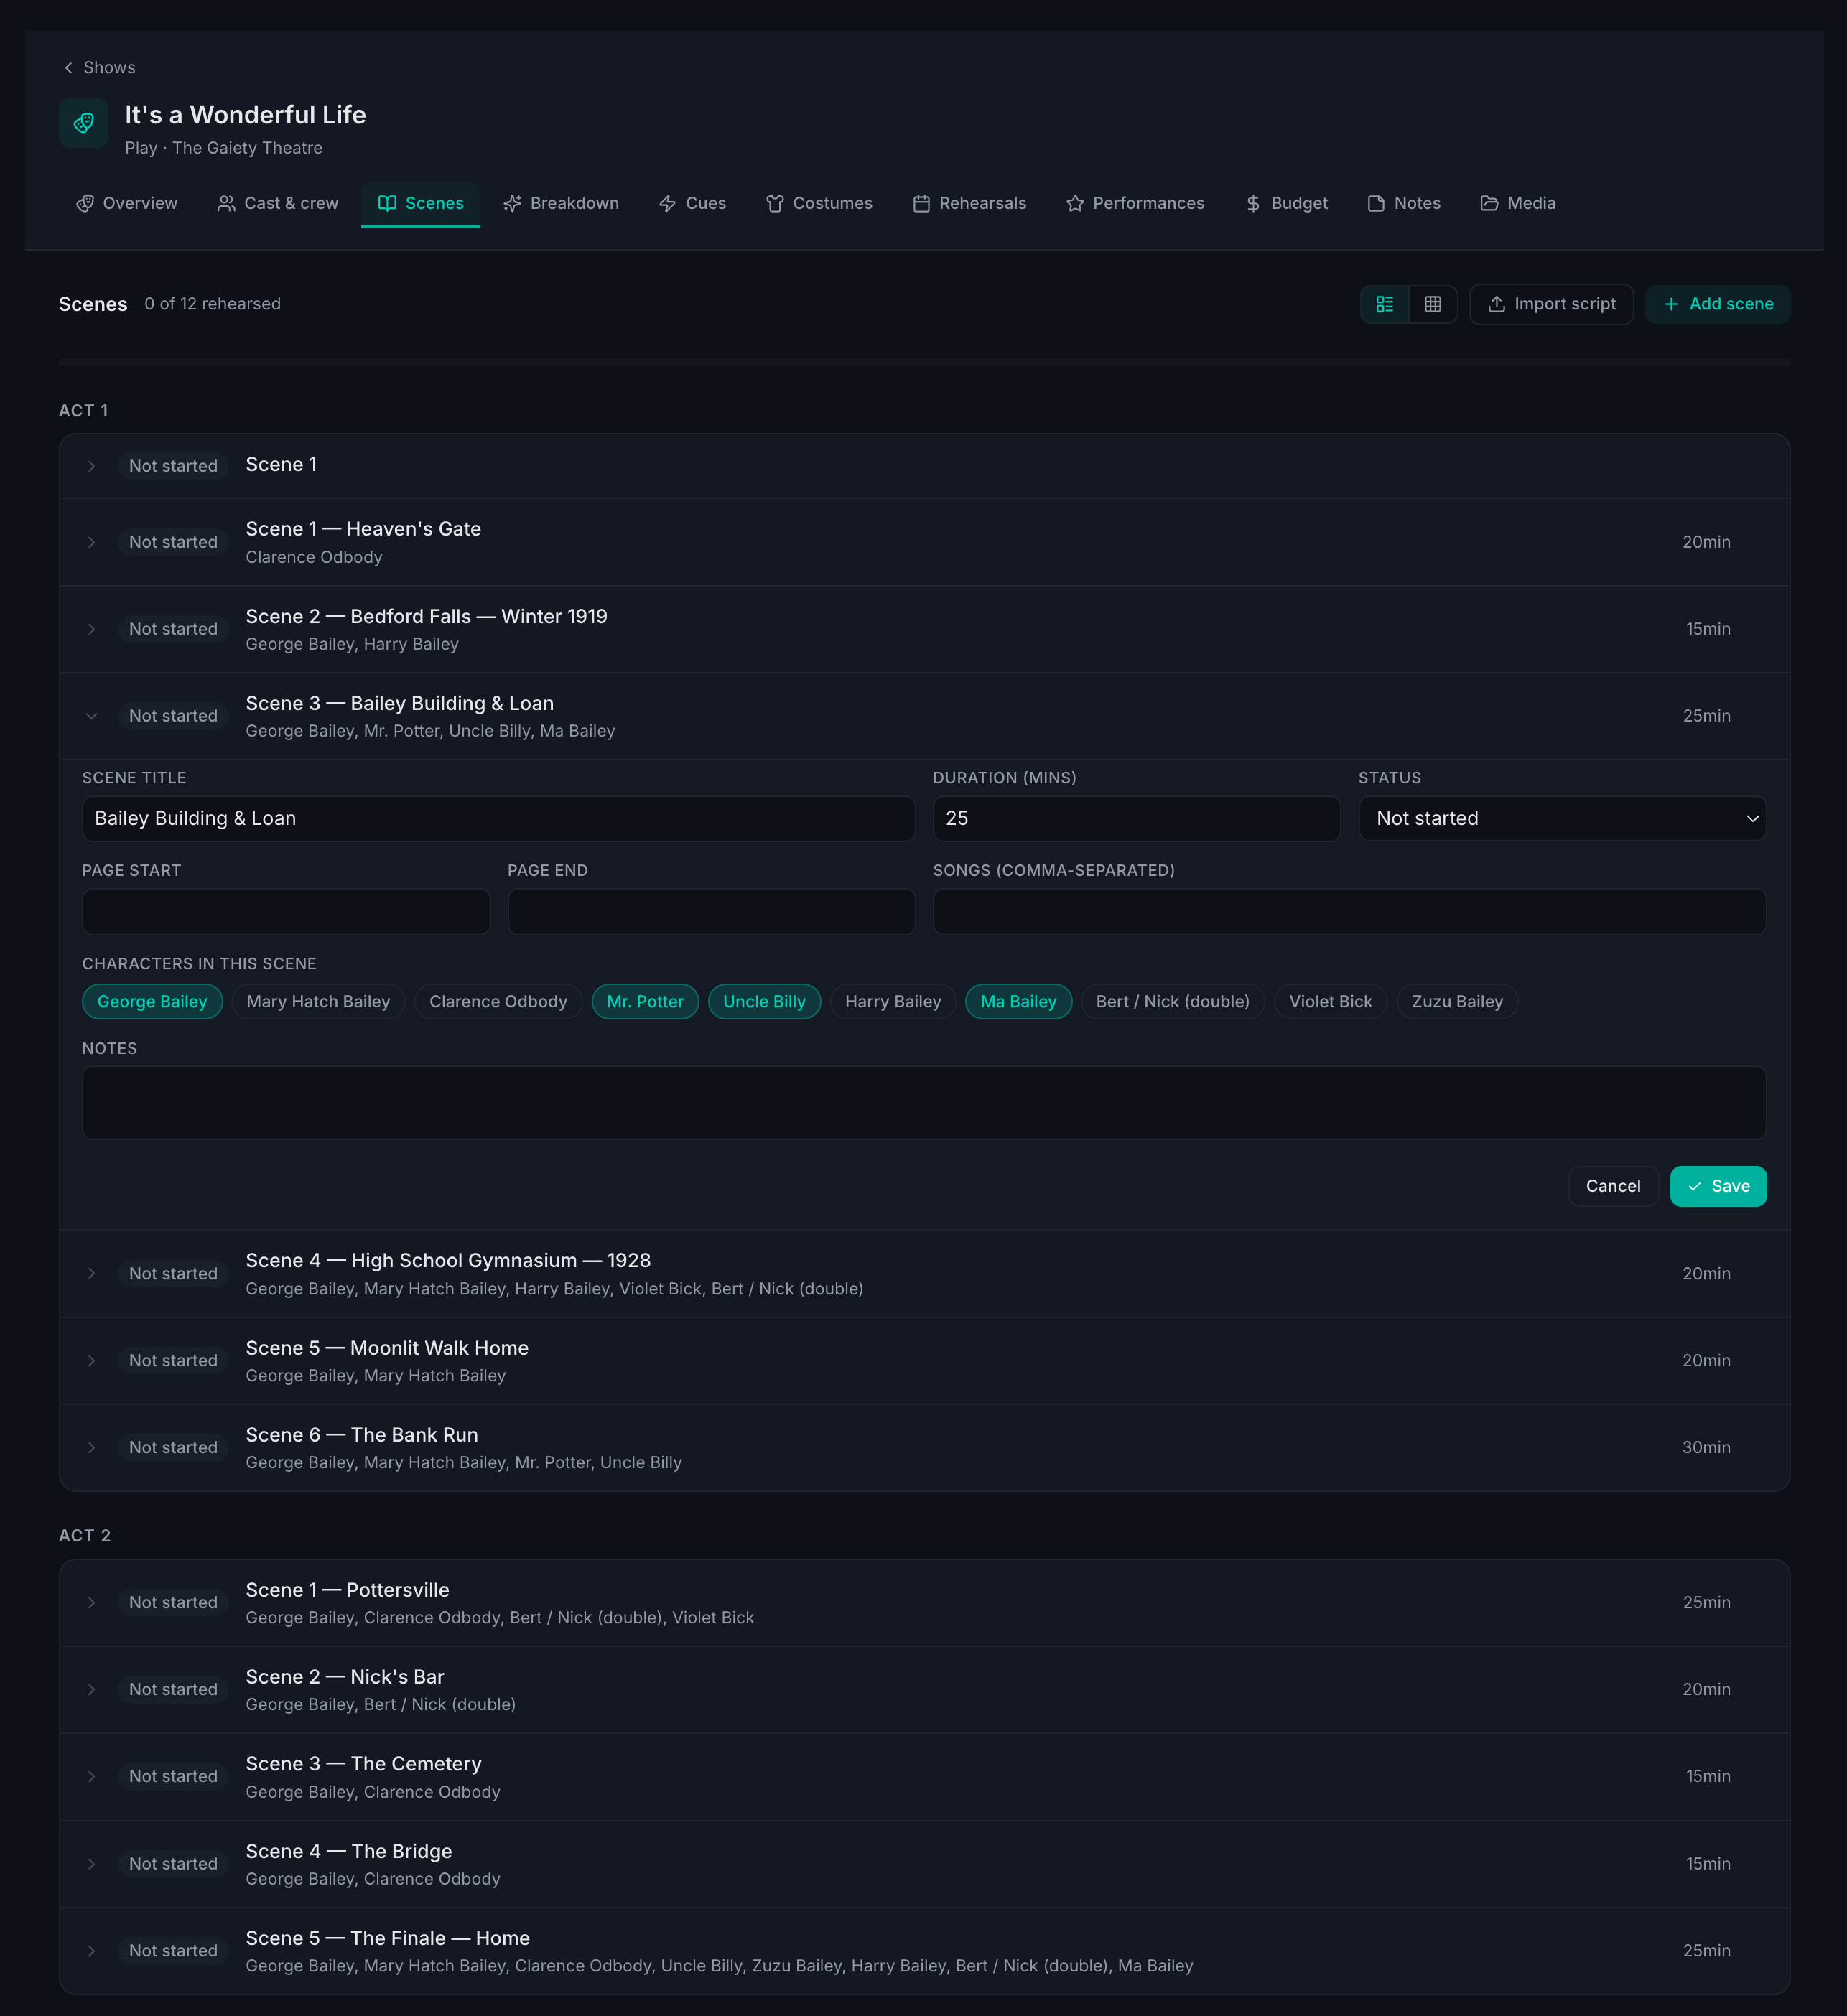Viewport: 1847px width, 2016px height.
Task: Click the Add scene button
Action: 1717,304
